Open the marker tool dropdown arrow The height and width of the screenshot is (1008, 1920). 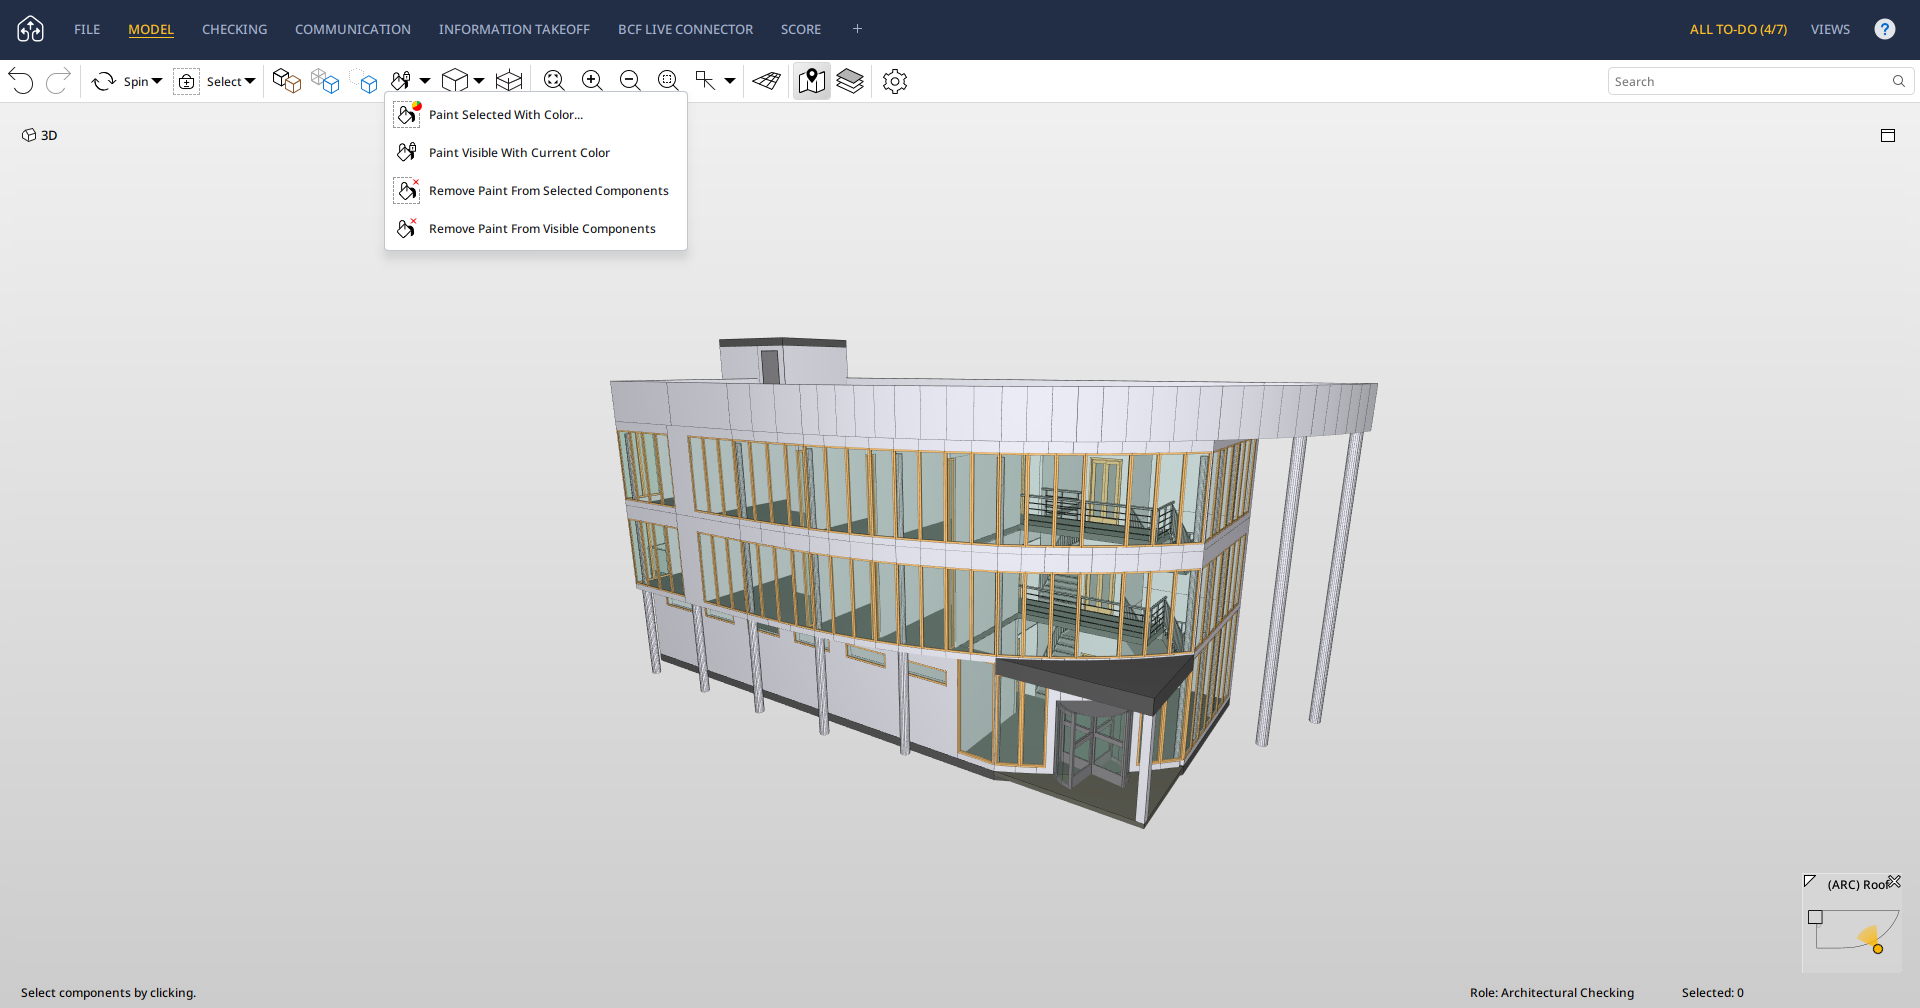(730, 81)
